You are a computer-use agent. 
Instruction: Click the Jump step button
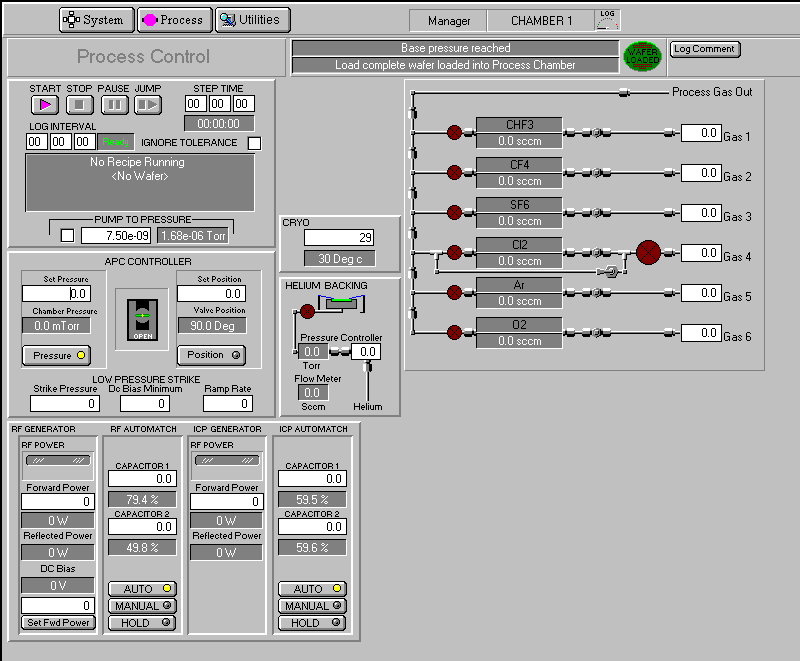[x=148, y=104]
